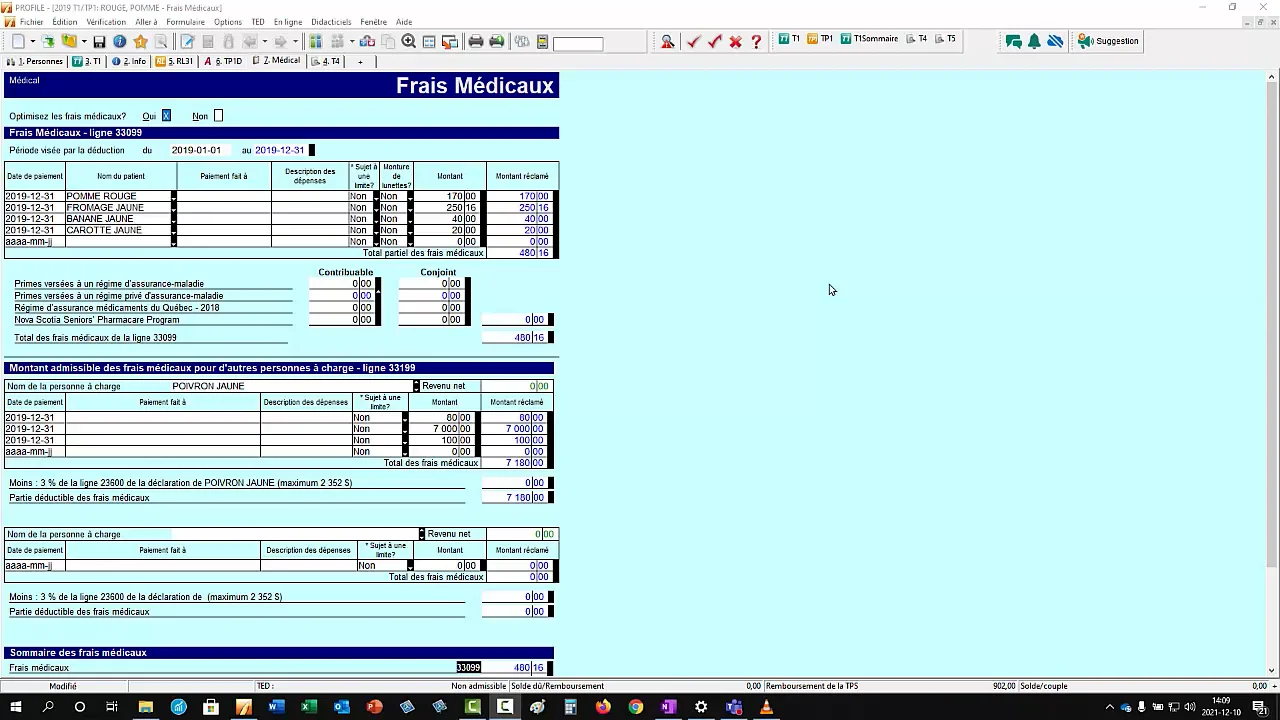This screenshot has width=1280, height=720.
Task: Click the deduction period start date field
Action: tap(196, 150)
